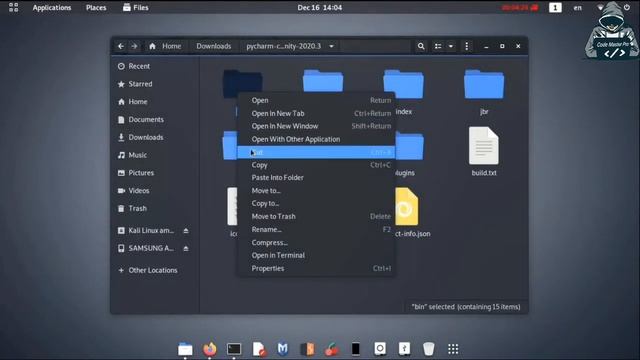Eject the Kali Linux am... volume
640x360 pixels.
click(x=186, y=231)
